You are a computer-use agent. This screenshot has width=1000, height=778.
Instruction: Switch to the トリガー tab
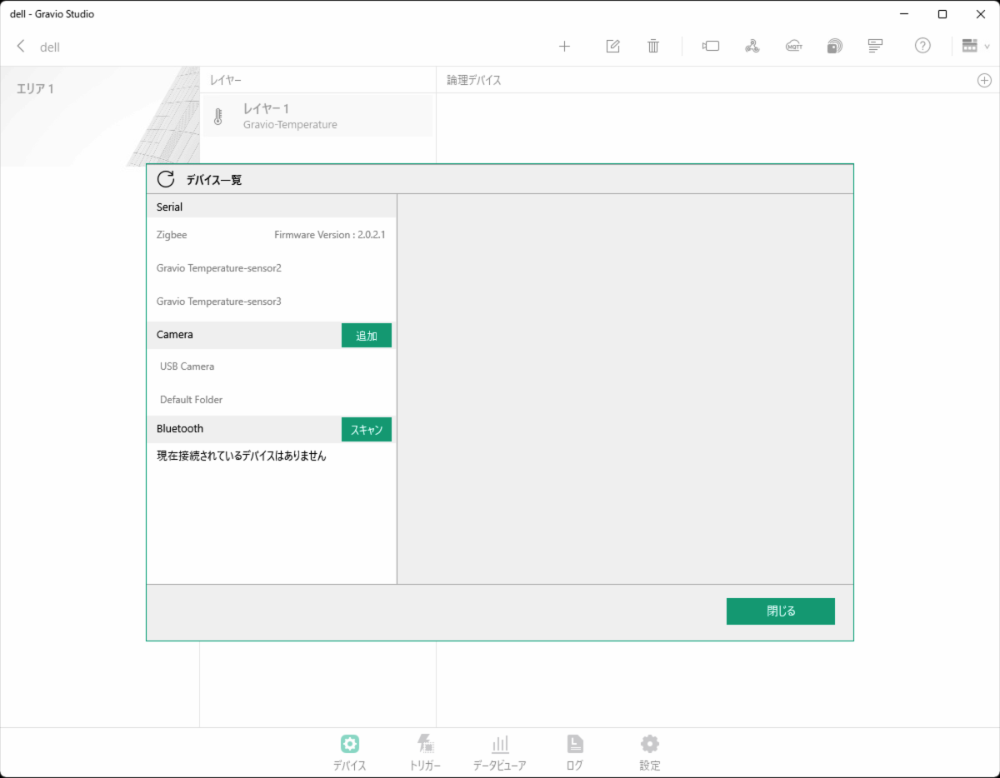pyautogui.click(x=425, y=752)
